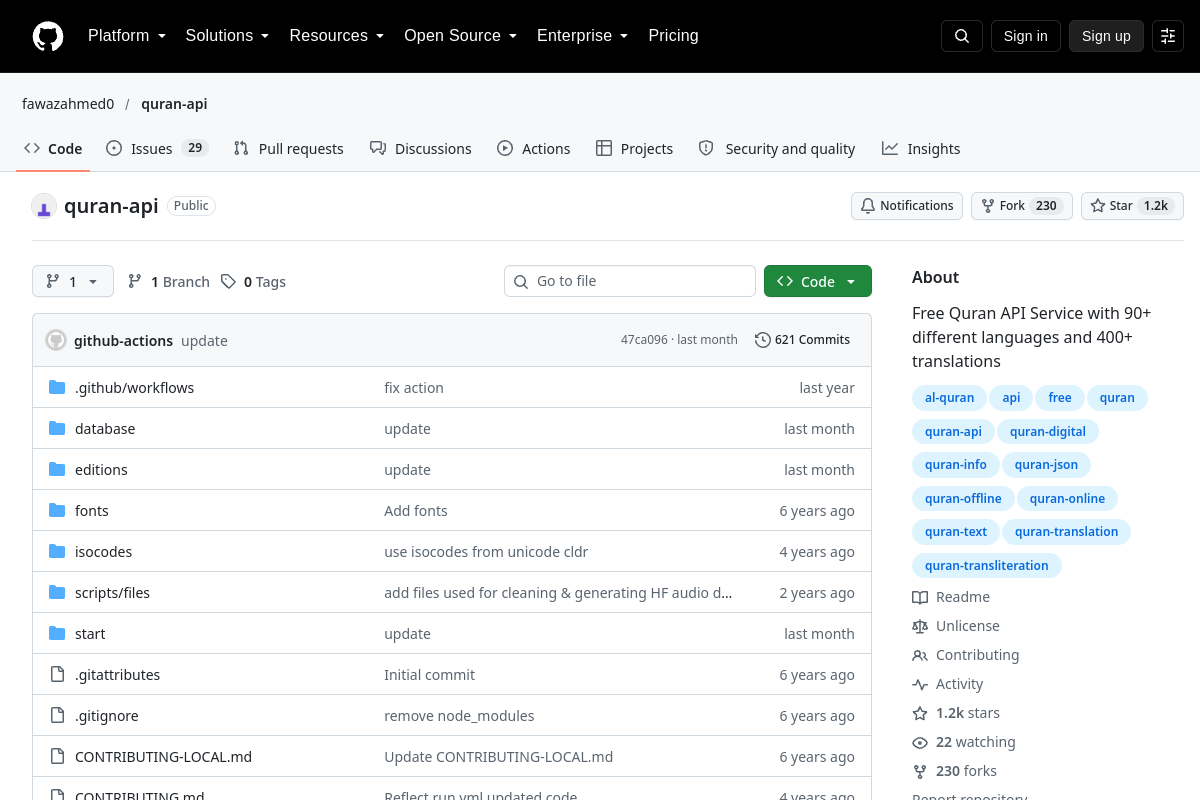Click the star icon next to 1.2k stars
The image size is (1200, 800).
[x=920, y=713]
